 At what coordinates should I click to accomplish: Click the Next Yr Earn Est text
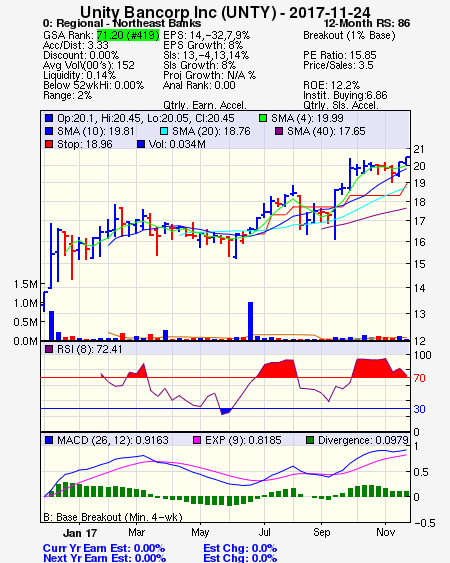click(105, 558)
